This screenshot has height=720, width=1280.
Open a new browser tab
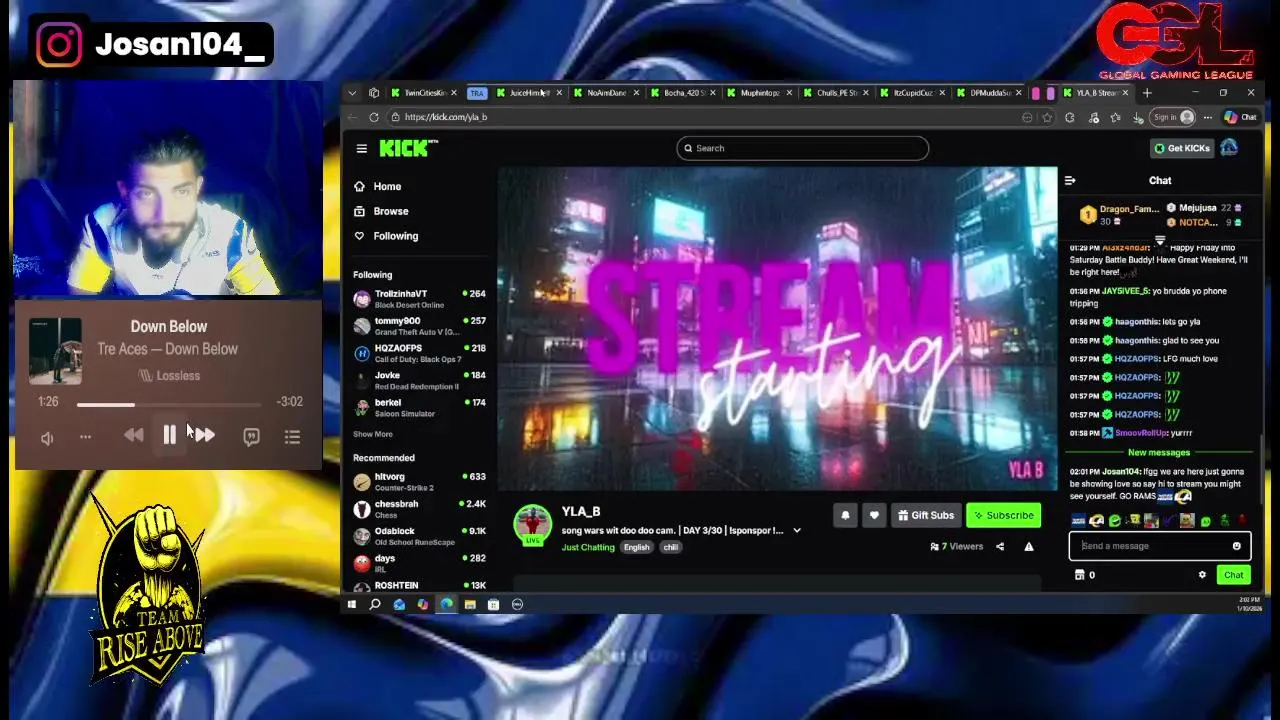1147,93
